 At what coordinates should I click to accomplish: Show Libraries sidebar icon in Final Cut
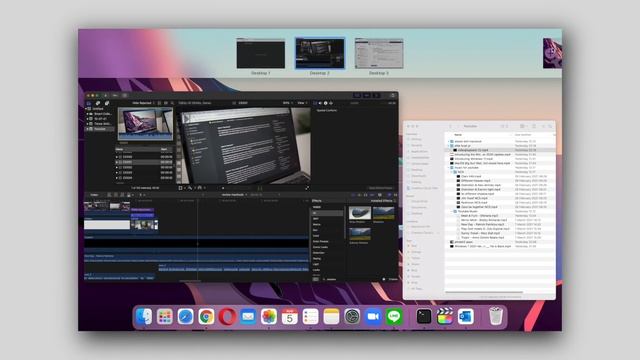(x=89, y=103)
